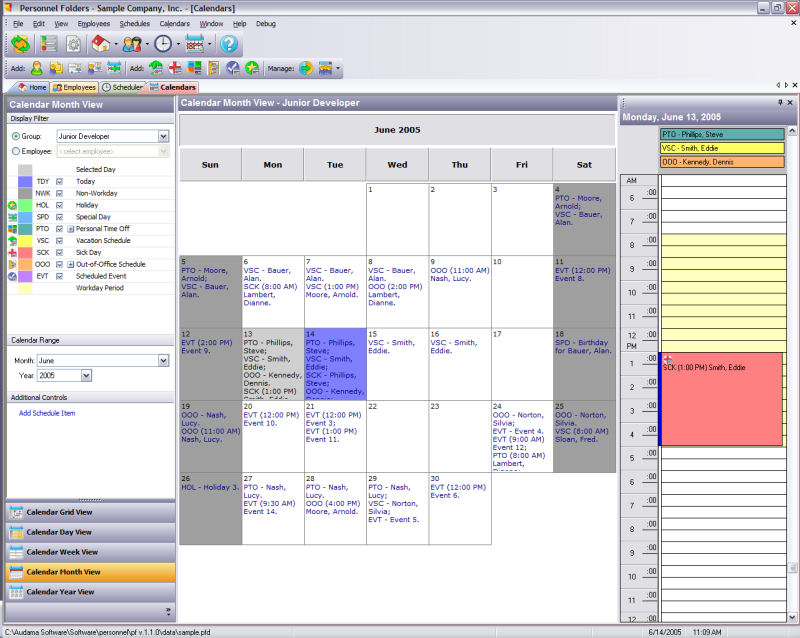
Task: Click the green refresh icon in main toolbar
Action: (20, 44)
